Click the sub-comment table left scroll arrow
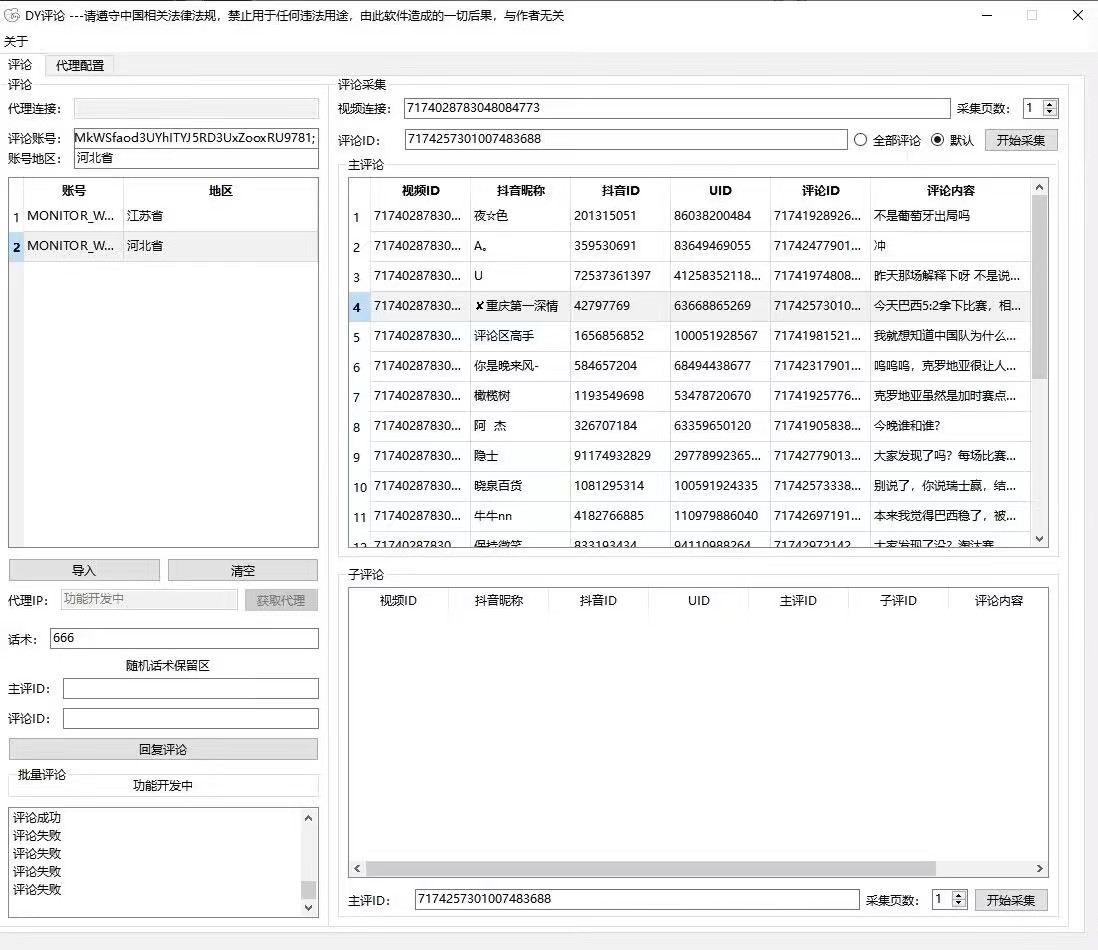 (x=357, y=869)
